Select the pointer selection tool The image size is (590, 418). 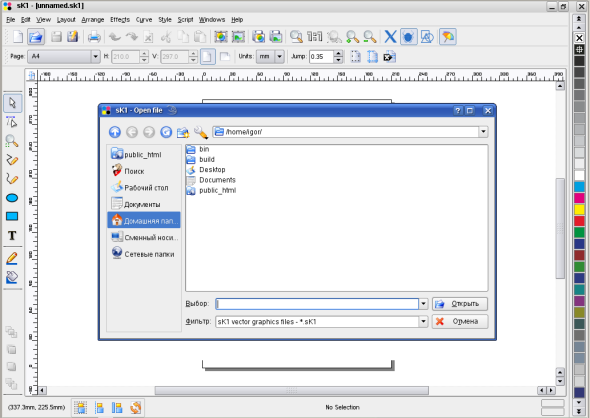click(x=12, y=103)
